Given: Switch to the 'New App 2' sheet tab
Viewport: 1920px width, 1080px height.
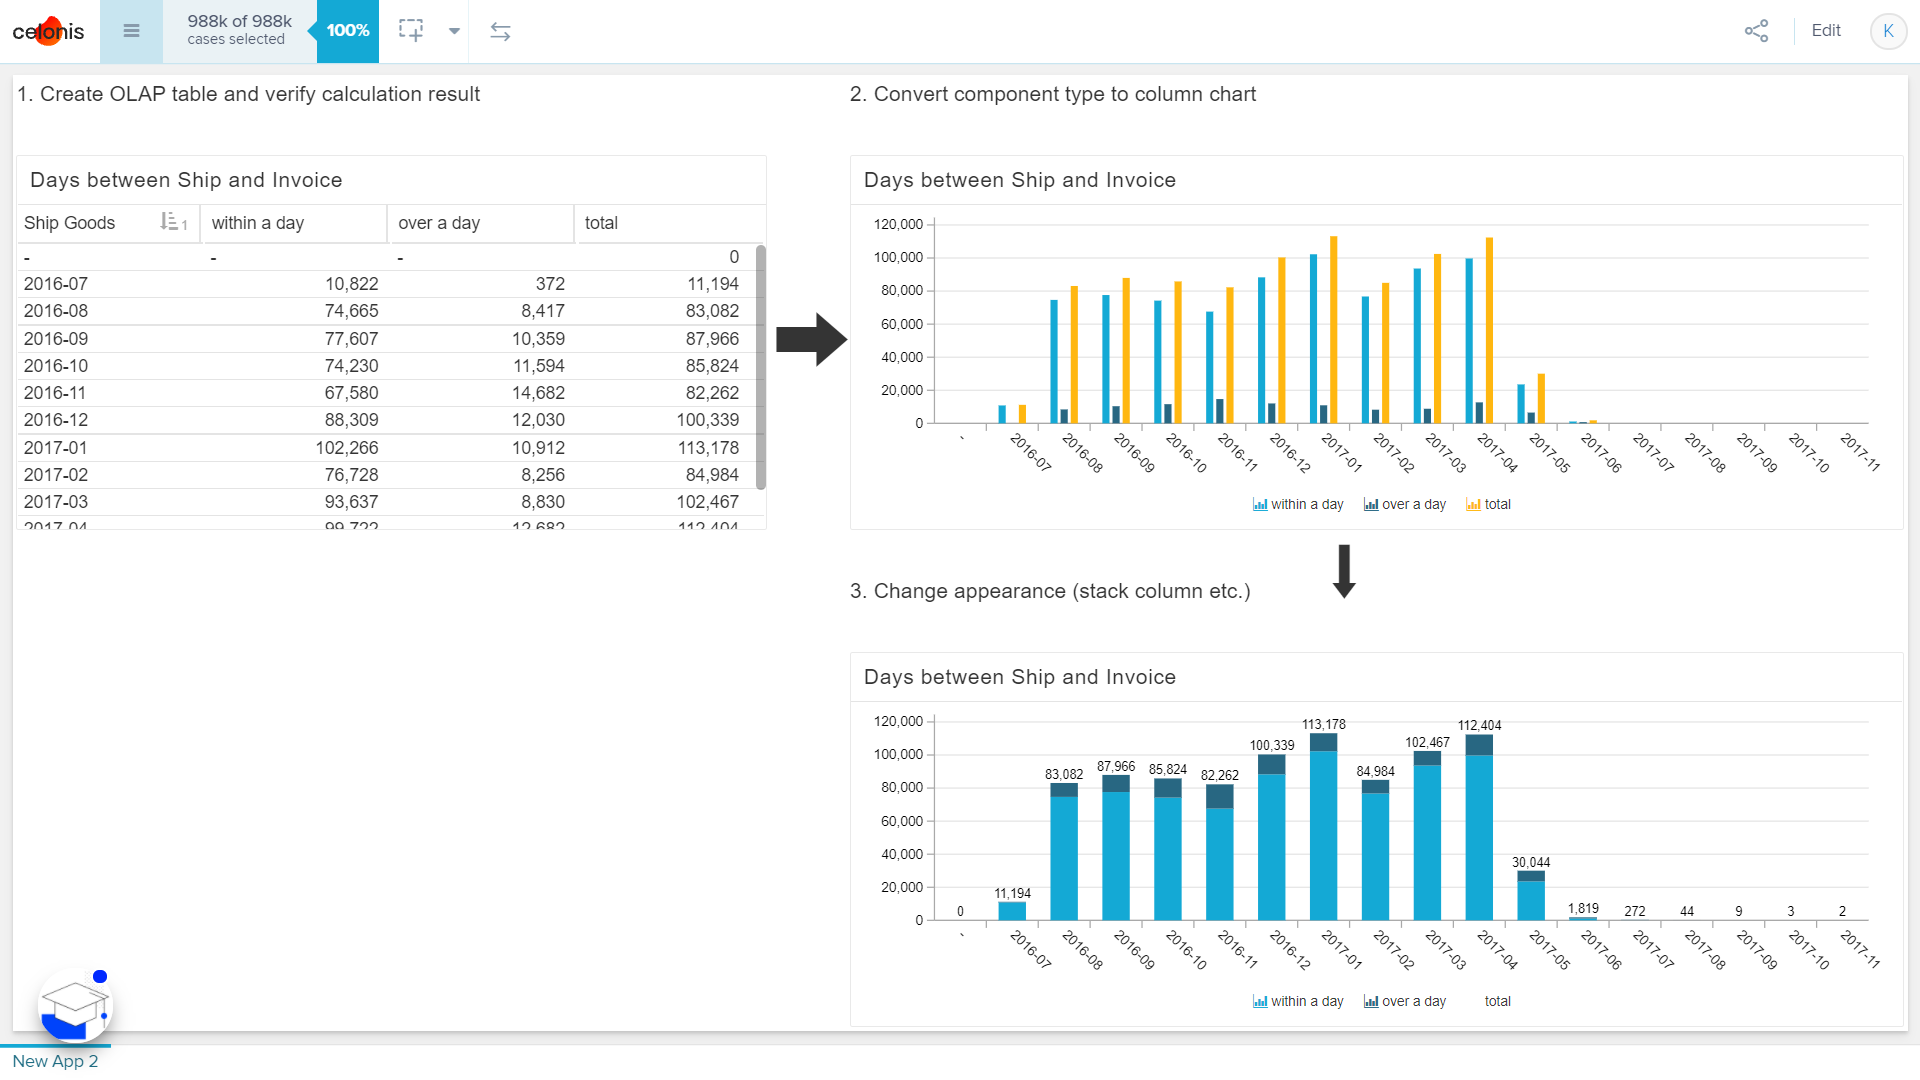Looking at the screenshot, I should tap(55, 1061).
